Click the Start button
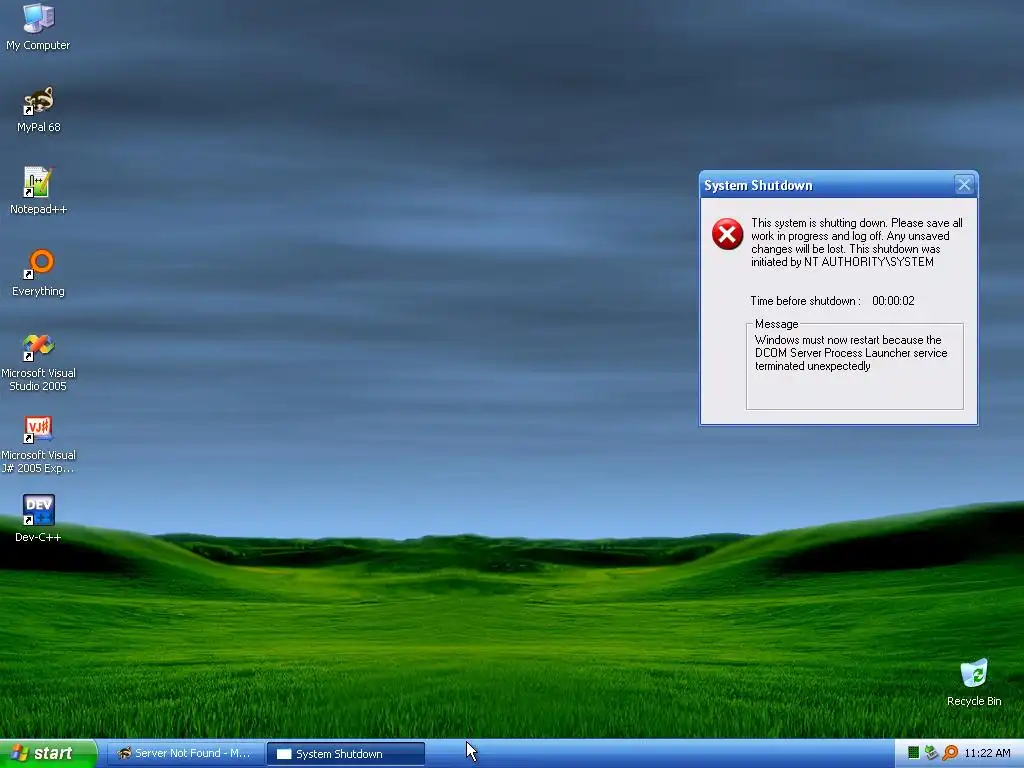The height and width of the screenshot is (768, 1024). pyautogui.click(x=48, y=753)
